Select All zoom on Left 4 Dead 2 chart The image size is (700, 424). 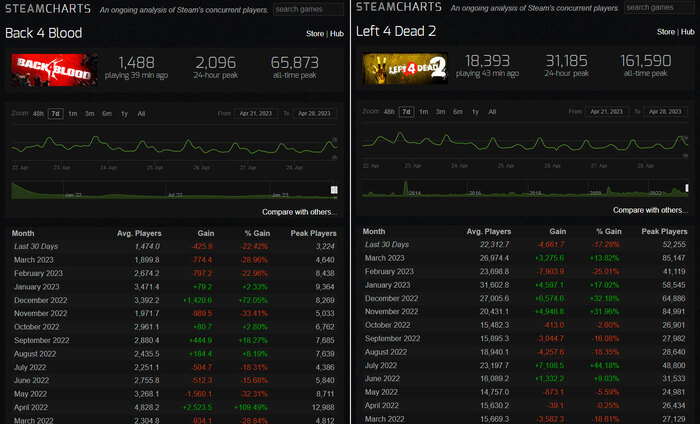(492, 112)
